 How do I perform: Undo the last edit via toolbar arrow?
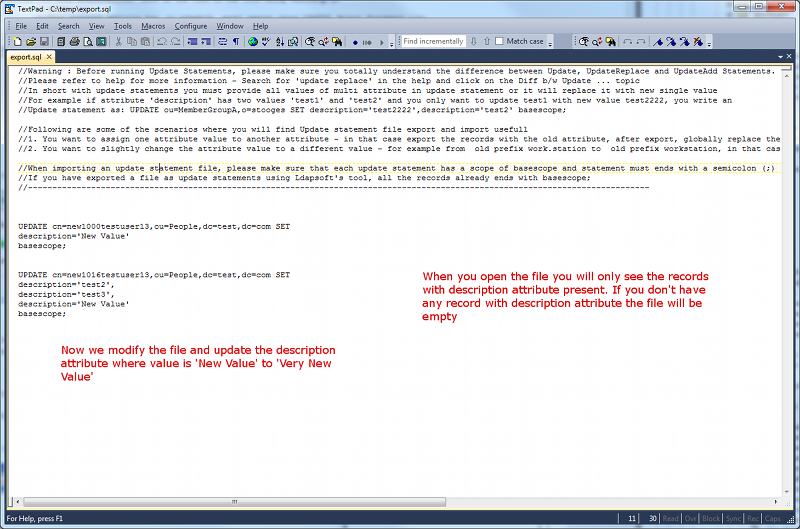pos(162,42)
